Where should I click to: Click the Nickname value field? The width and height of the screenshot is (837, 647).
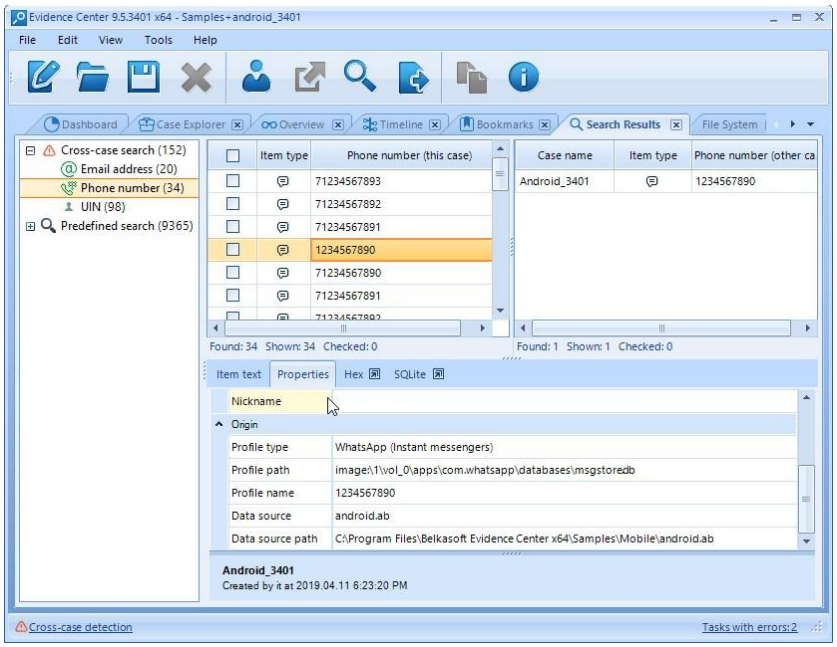click(564, 401)
